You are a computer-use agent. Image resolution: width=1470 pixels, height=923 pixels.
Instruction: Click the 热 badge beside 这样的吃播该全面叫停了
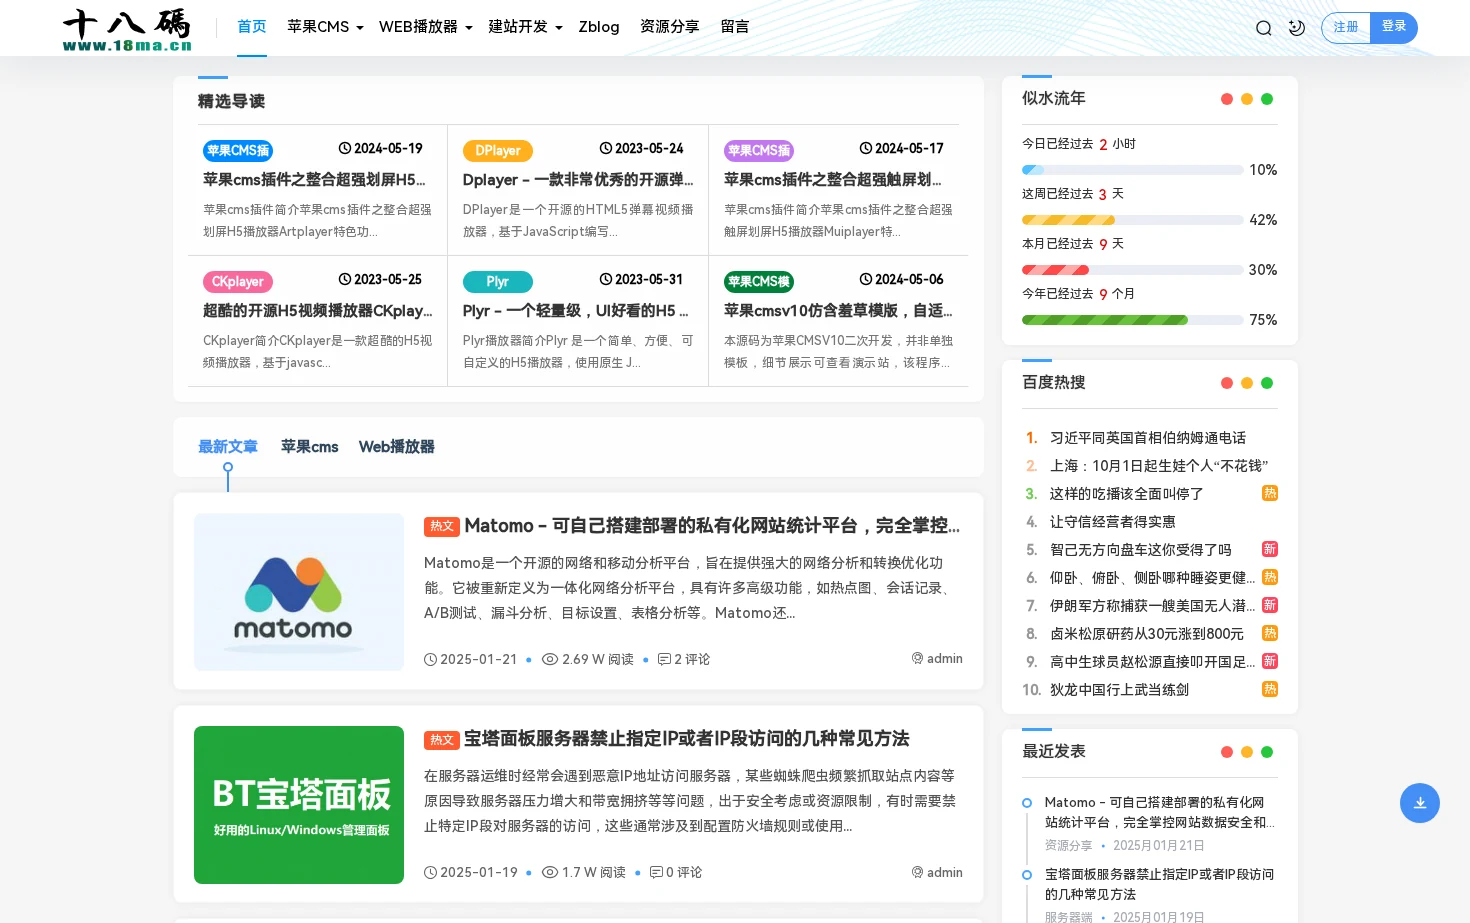pos(1270,493)
